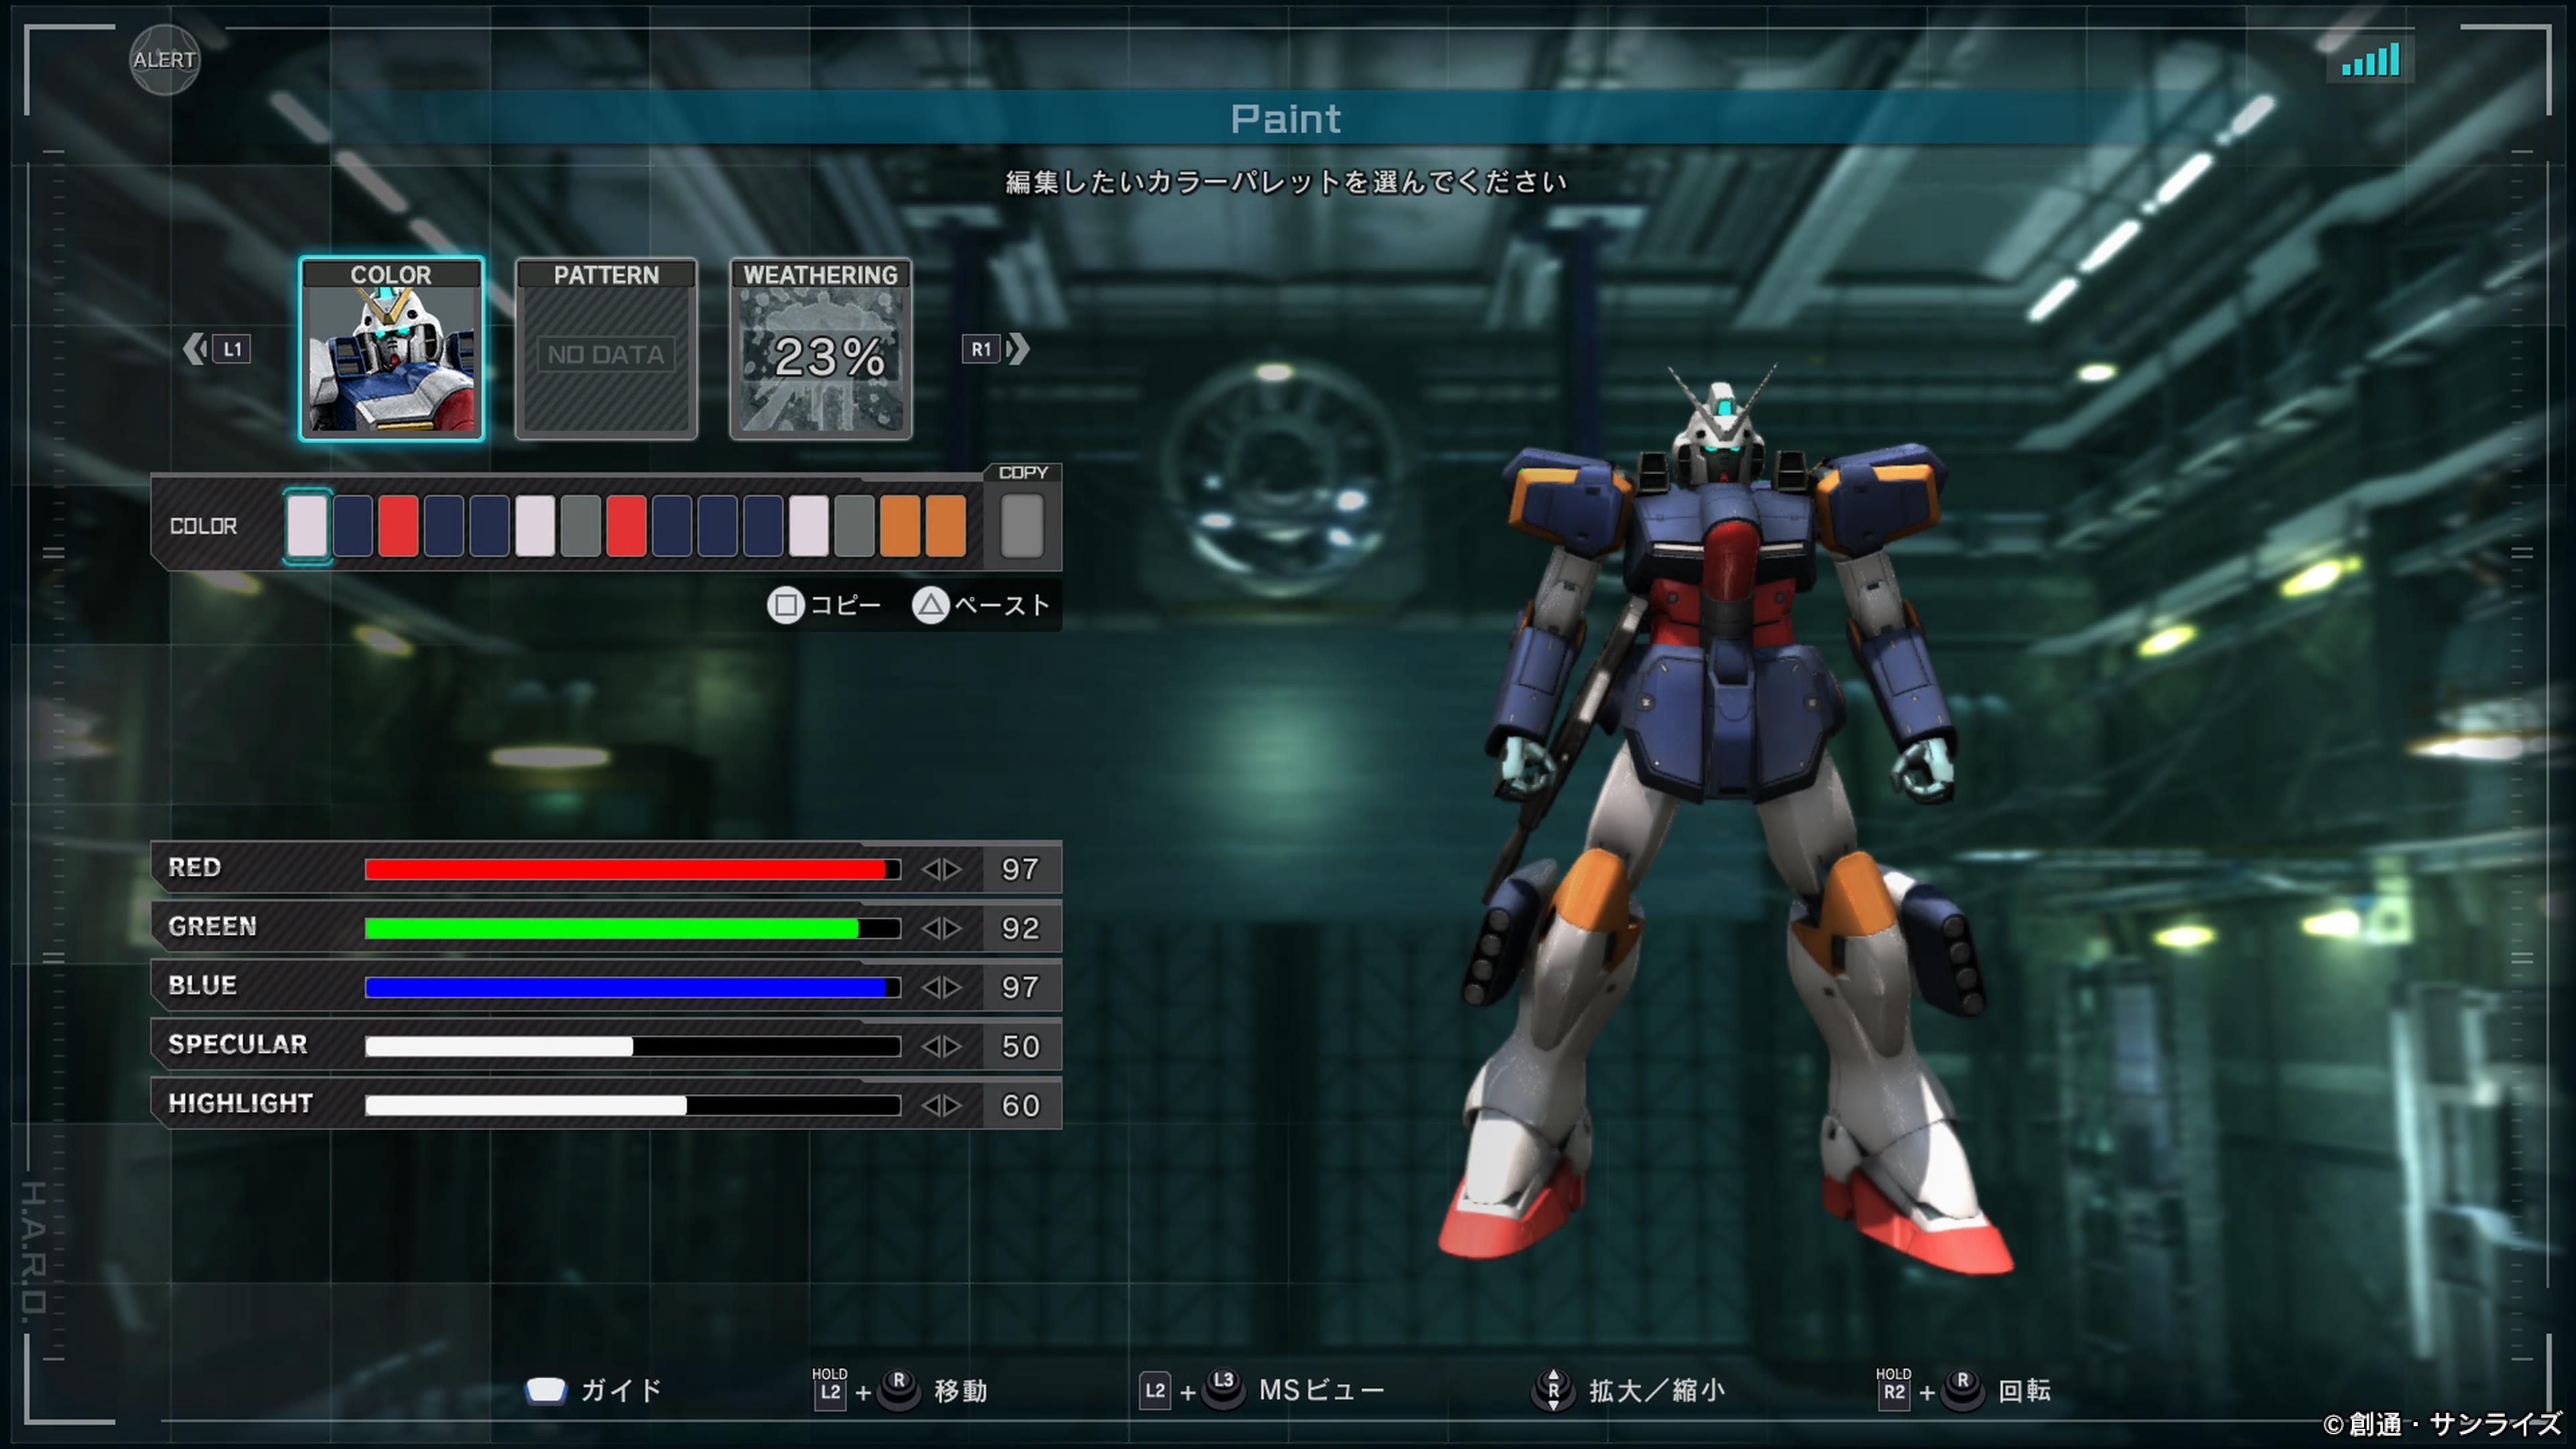Click the gray COPY slot swatch
2576x1449 pixels.
pyautogui.click(x=1021, y=526)
